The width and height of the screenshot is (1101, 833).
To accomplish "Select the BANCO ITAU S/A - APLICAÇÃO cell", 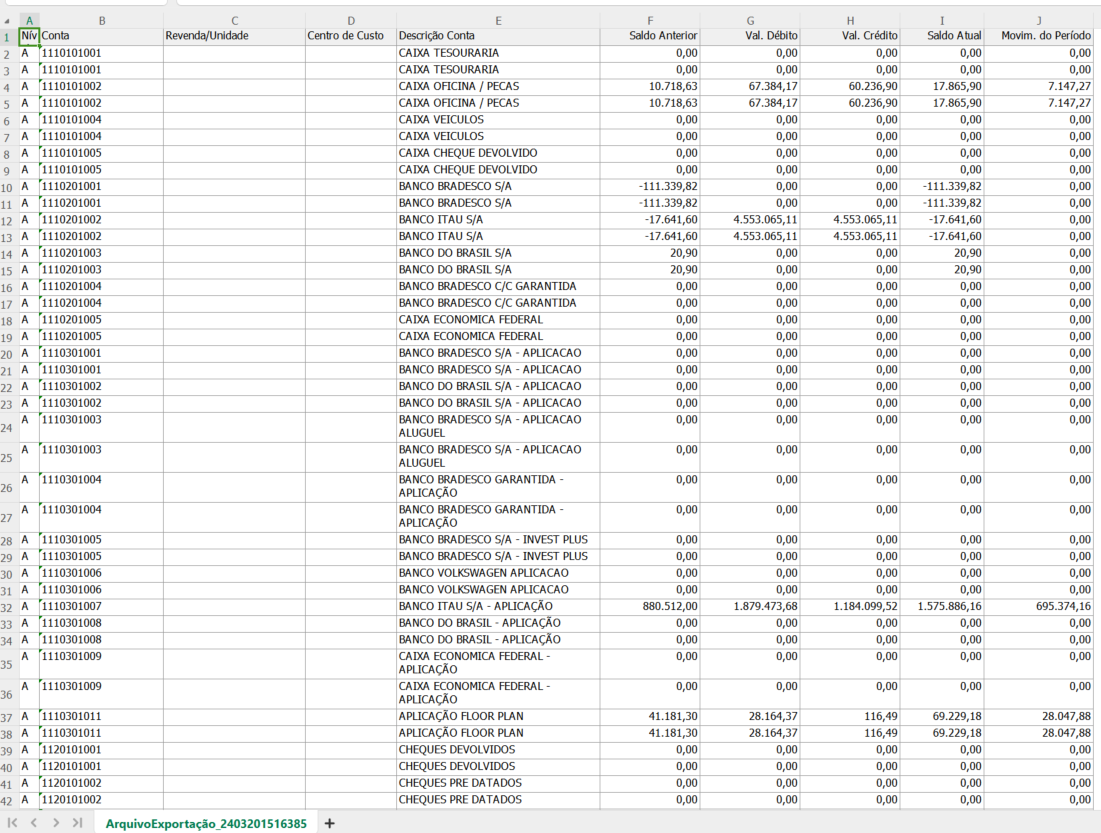I will pyautogui.click(x=499, y=607).
